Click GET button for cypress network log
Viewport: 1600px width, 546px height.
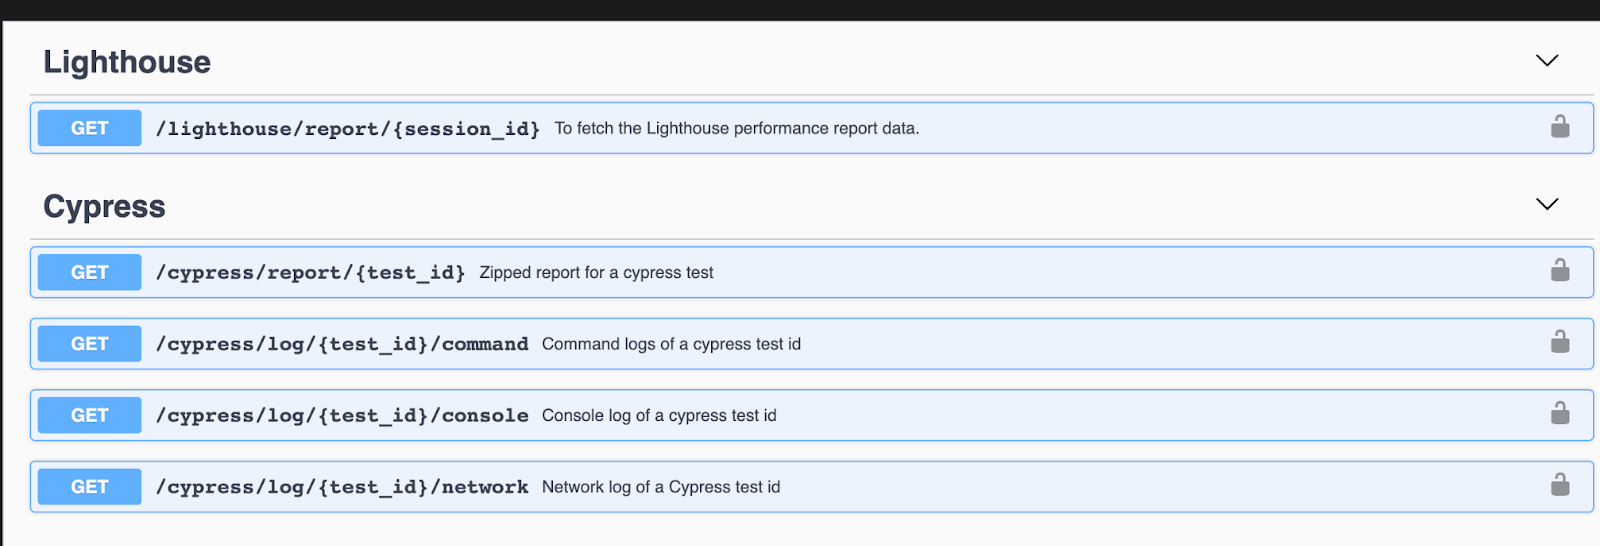click(90, 487)
